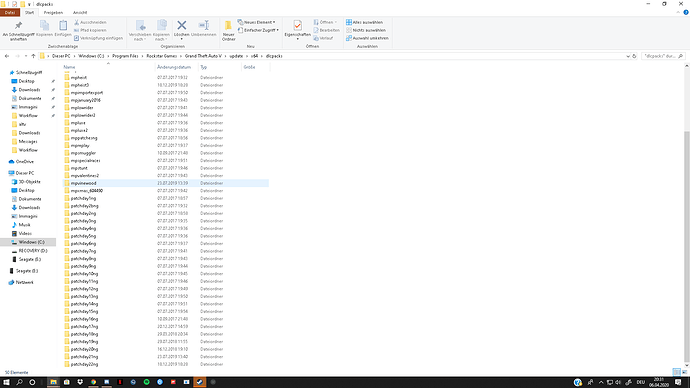Switch to the Ansicht ribbon tab
690x388 pixels.
tap(80, 13)
